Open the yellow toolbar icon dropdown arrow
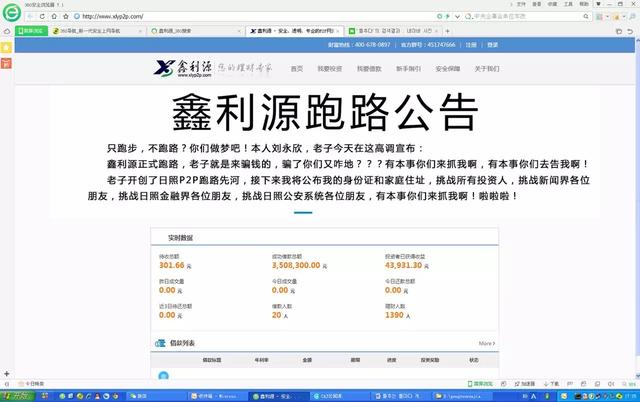 624,17
